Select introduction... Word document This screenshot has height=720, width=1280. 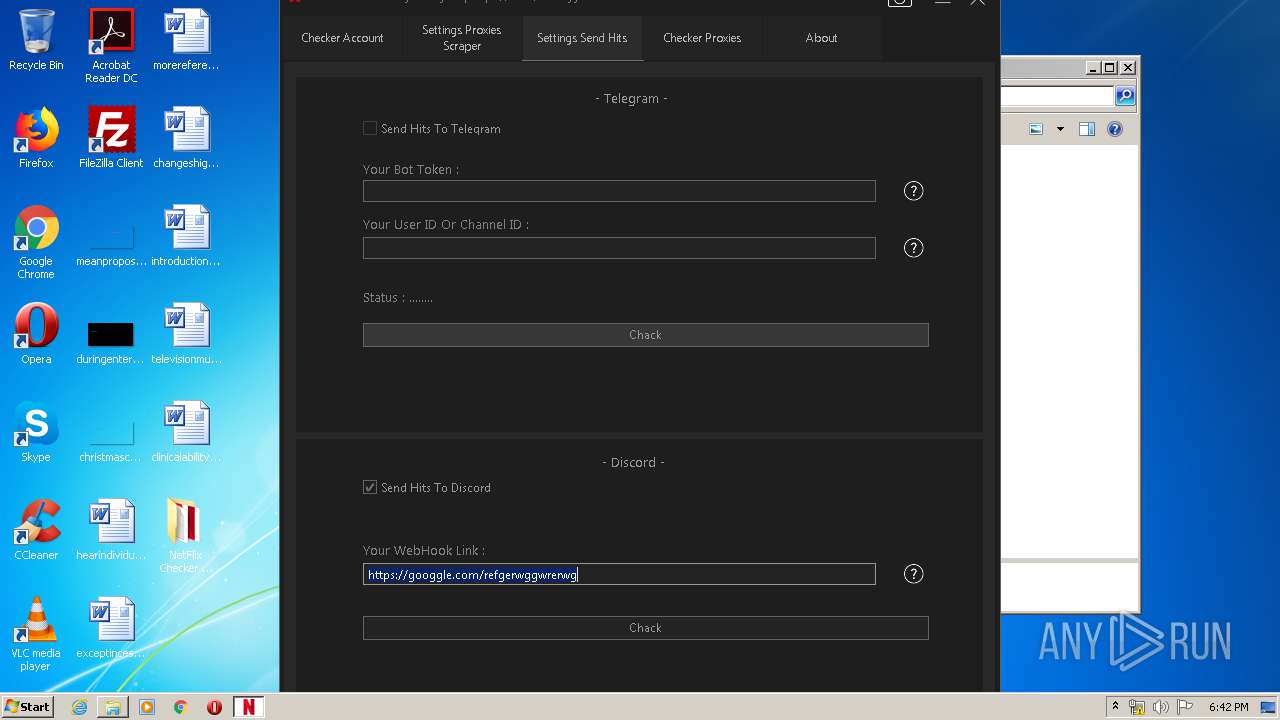(186, 236)
